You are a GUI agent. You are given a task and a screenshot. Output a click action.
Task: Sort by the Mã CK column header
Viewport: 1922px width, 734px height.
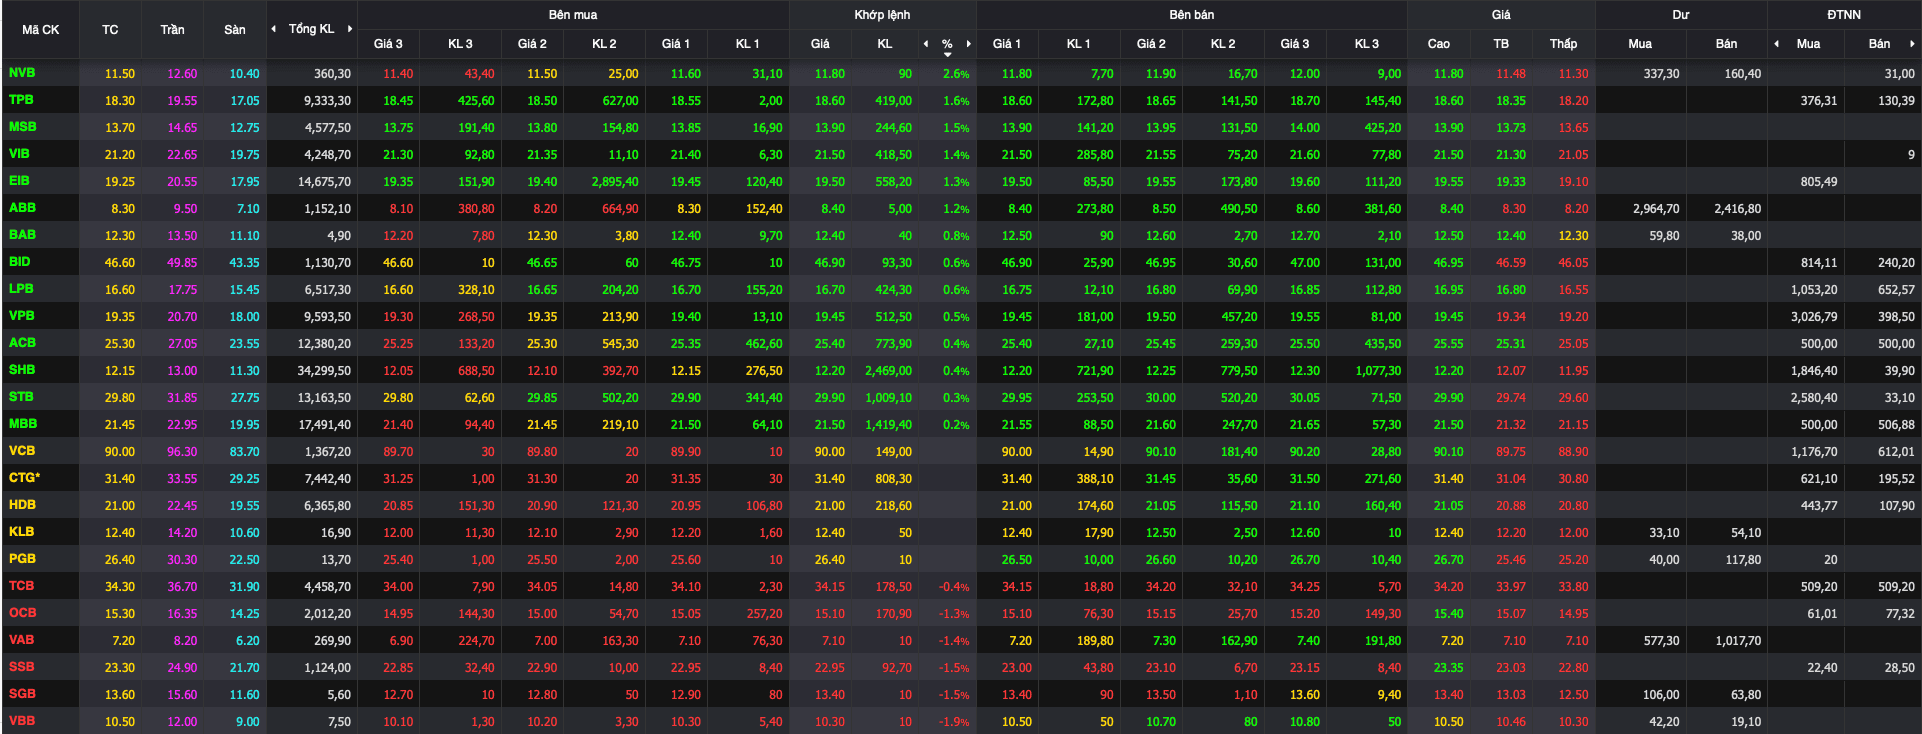point(41,30)
